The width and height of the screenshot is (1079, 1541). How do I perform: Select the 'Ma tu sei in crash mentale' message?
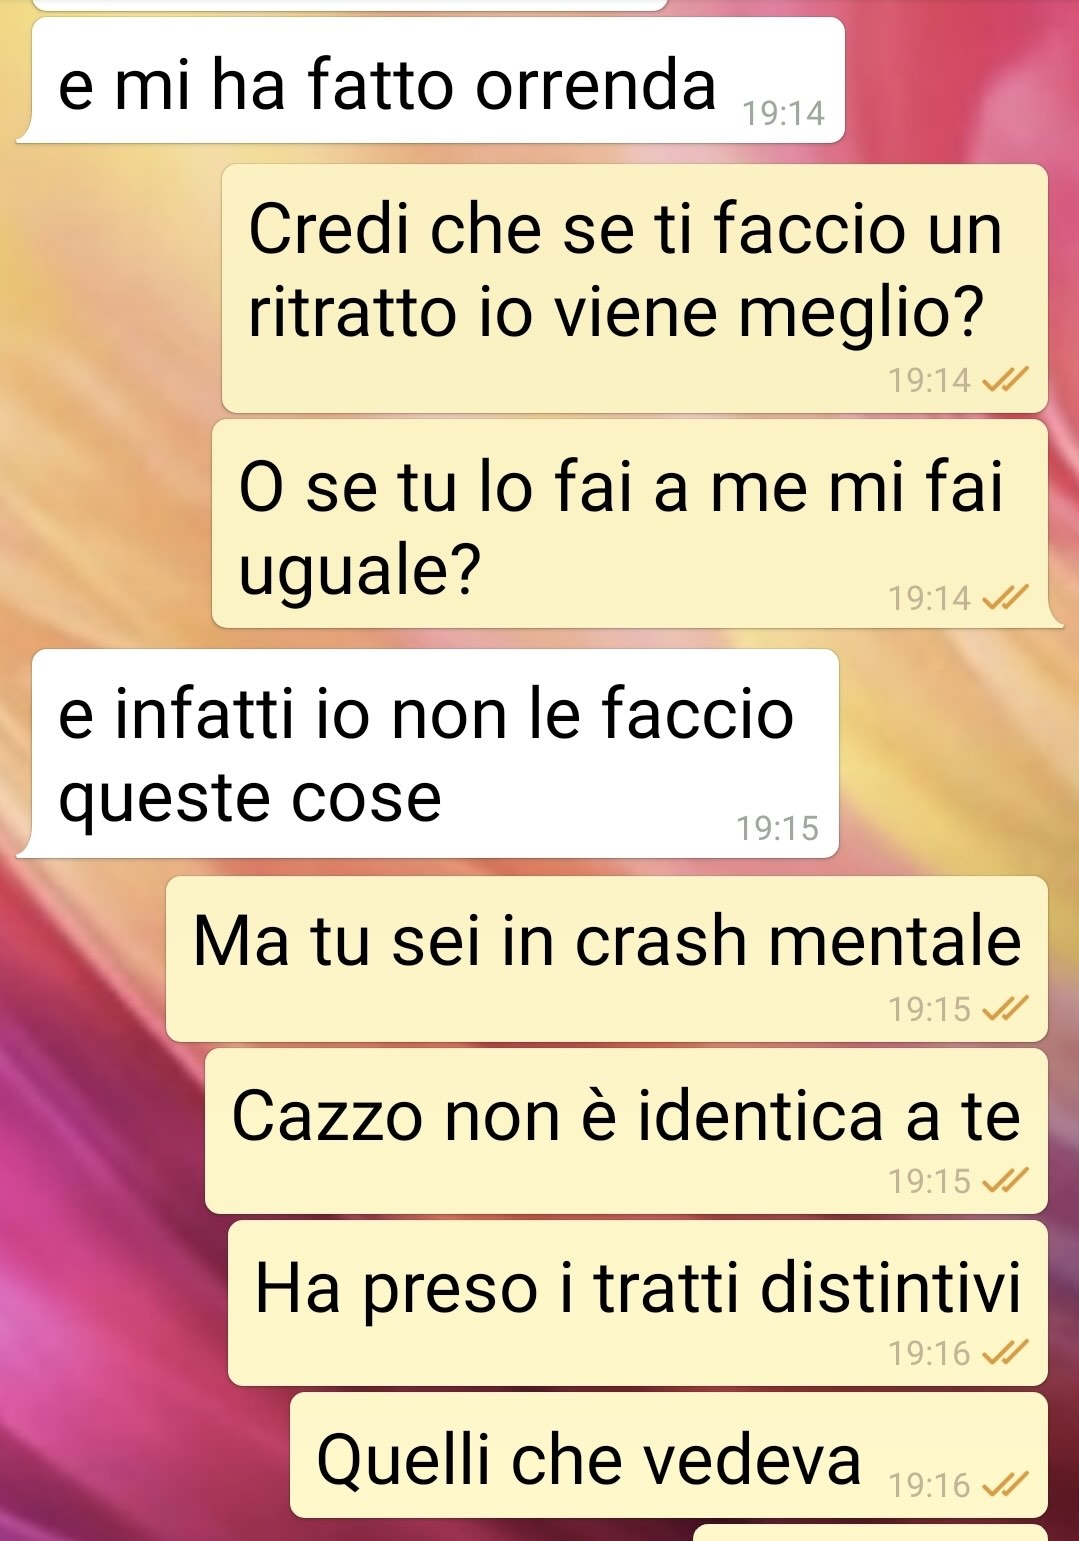coord(606,959)
